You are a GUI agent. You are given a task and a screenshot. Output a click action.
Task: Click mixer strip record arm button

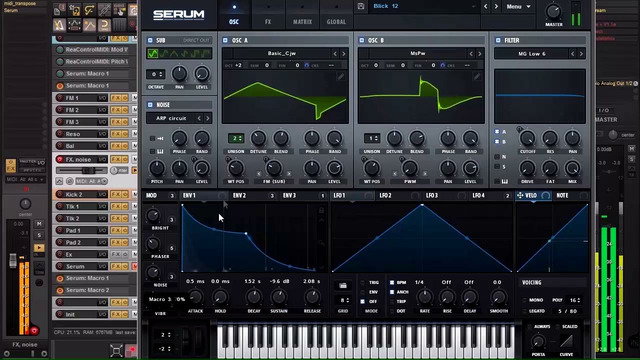34,330
